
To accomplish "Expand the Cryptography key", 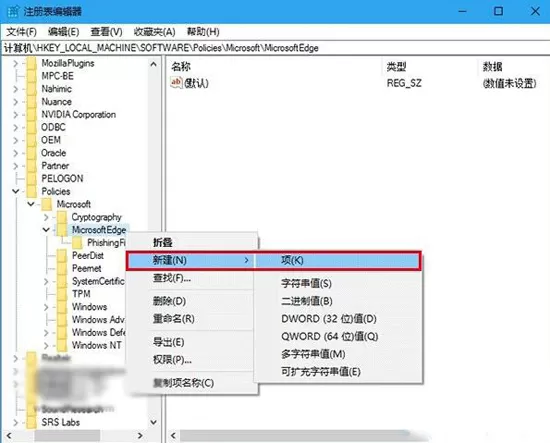I will point(46,217).
